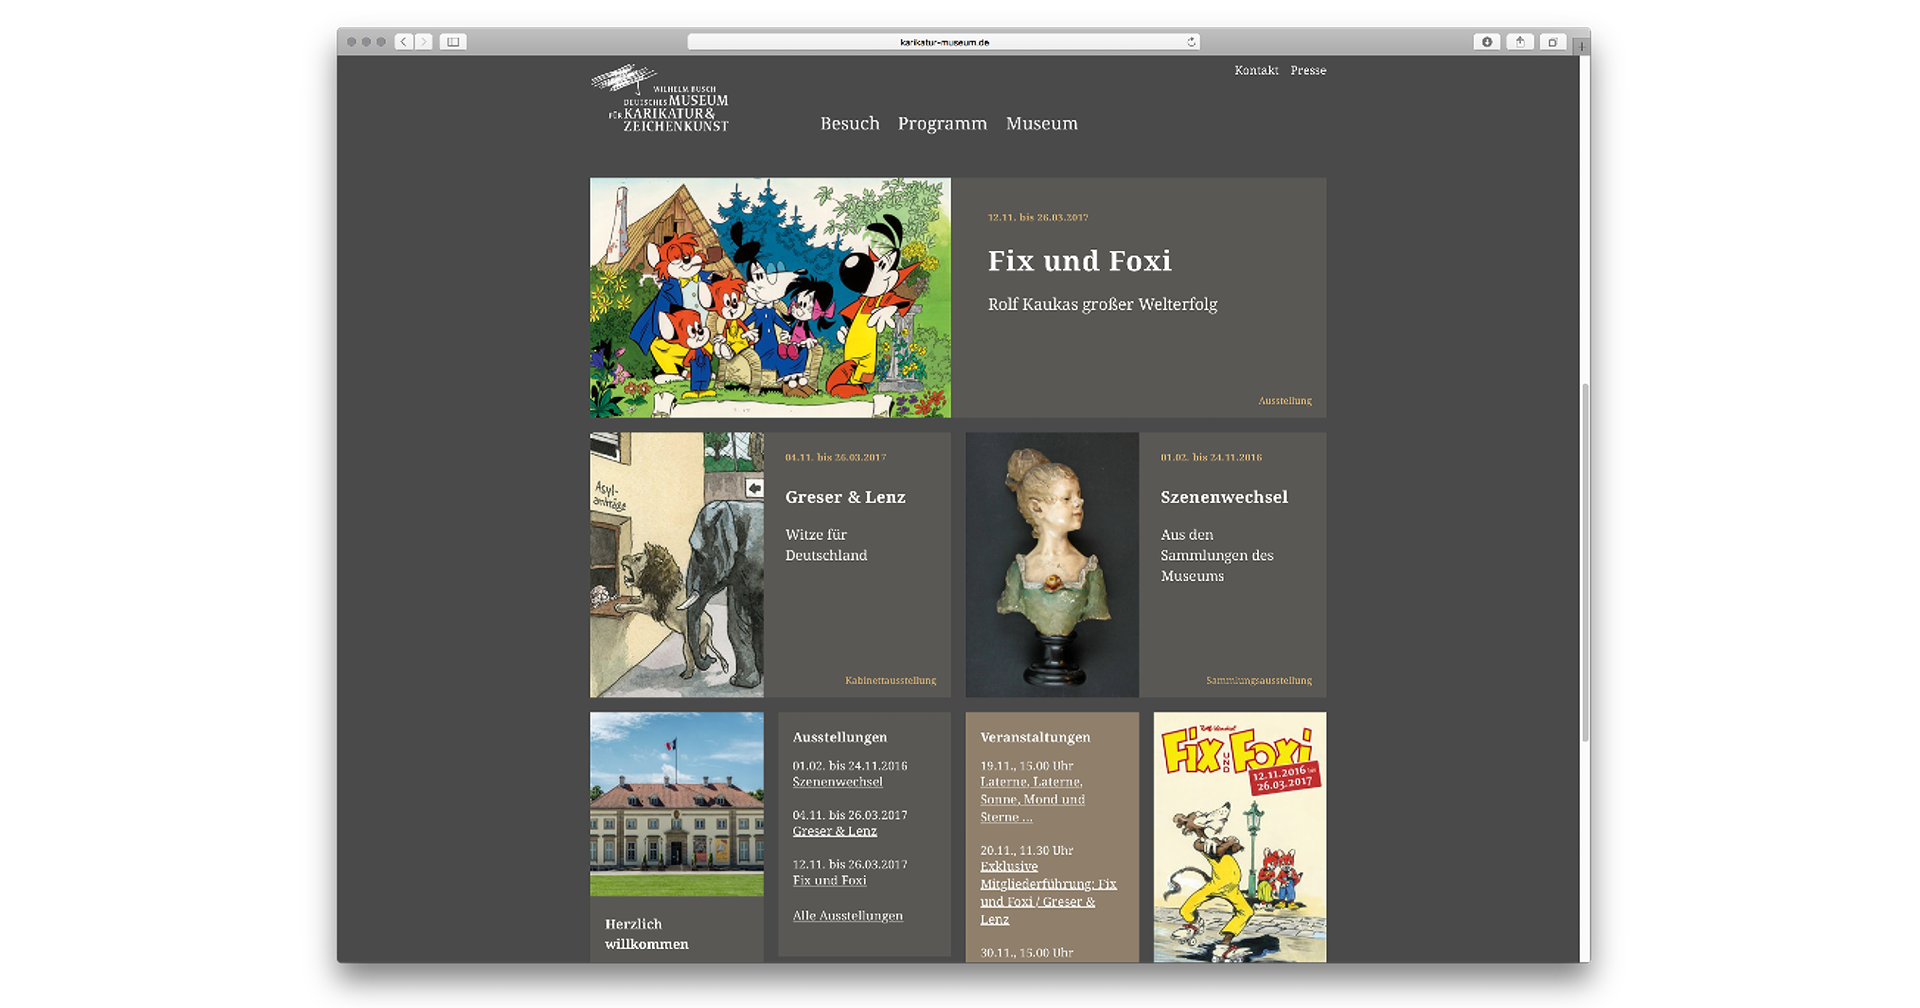The height and width of the screenshot is (1008, 1920).
Task: Open the Laterne, Laterne event link
Action: click(x=1032, y=800)
